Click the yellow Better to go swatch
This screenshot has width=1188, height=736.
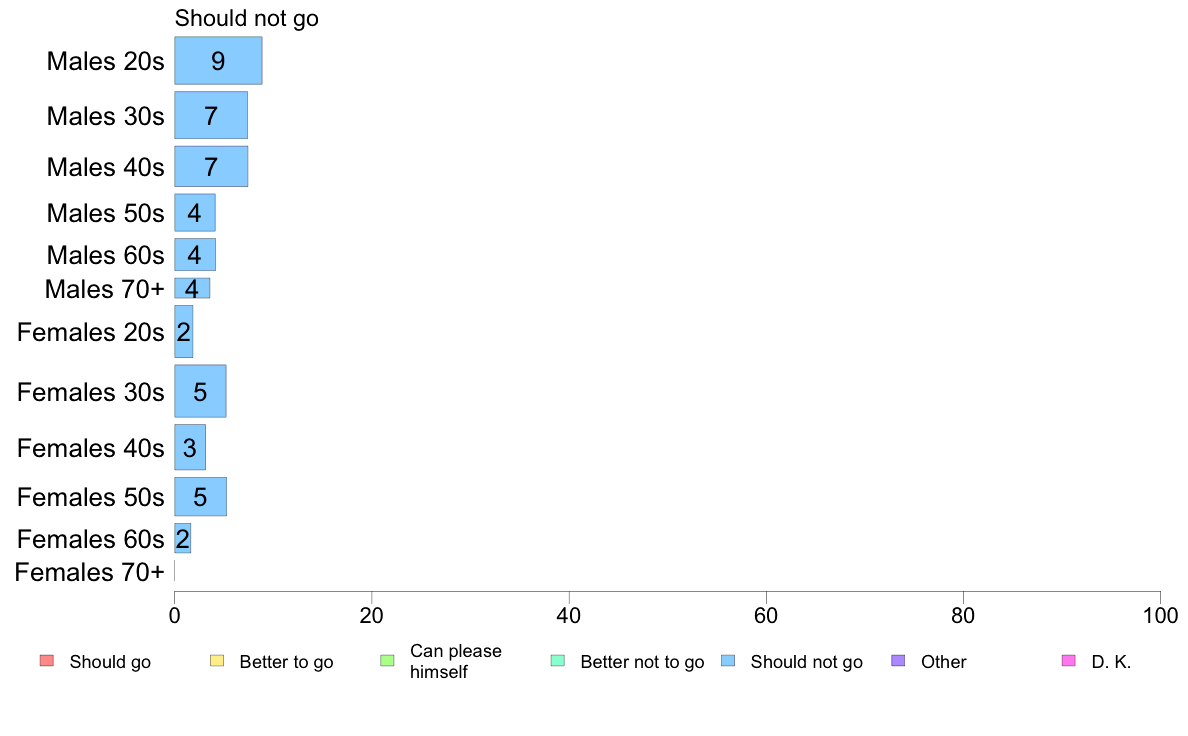(x=217, y=661)
